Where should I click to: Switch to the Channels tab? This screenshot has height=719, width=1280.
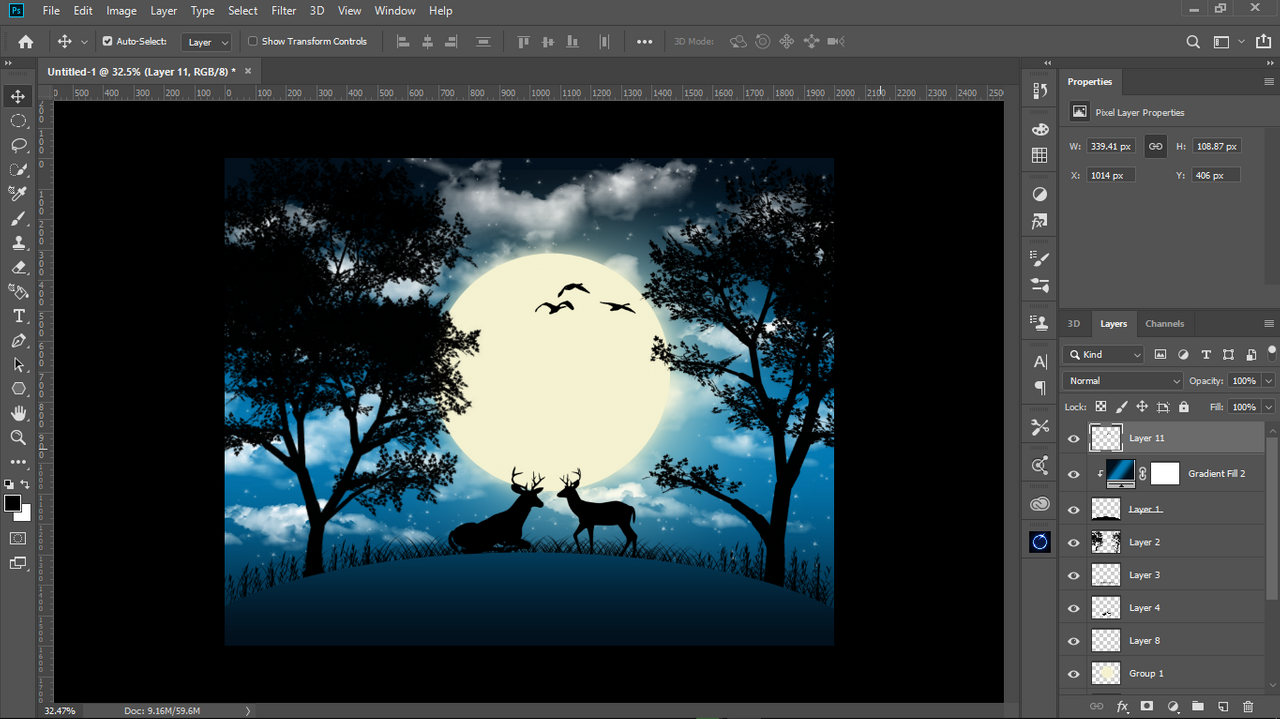point(1165,324)
